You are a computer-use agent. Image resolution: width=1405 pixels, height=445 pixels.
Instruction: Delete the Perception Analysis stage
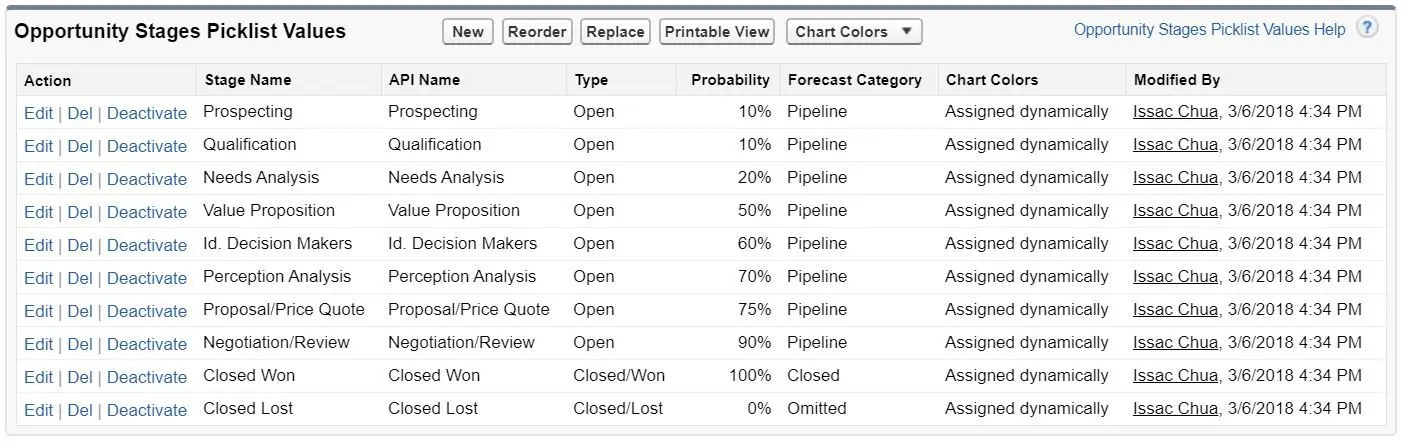click(x=80, y=278)
